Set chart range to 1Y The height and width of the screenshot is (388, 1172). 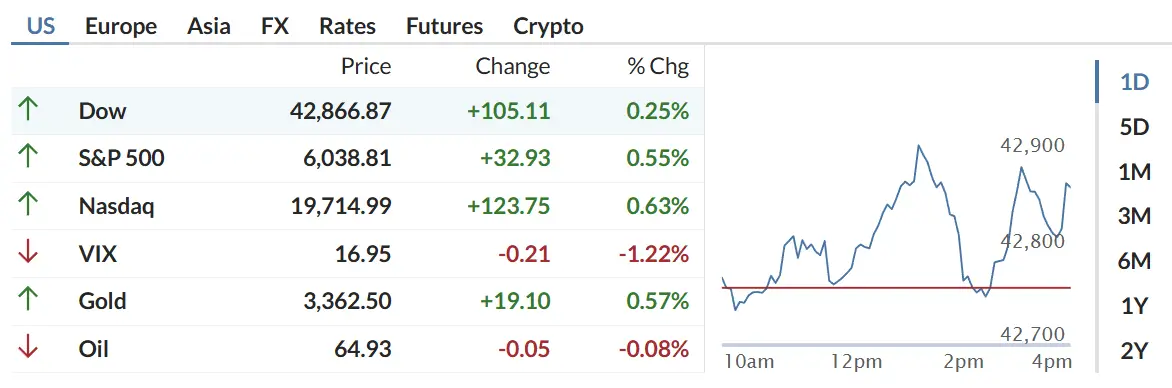1134,306
